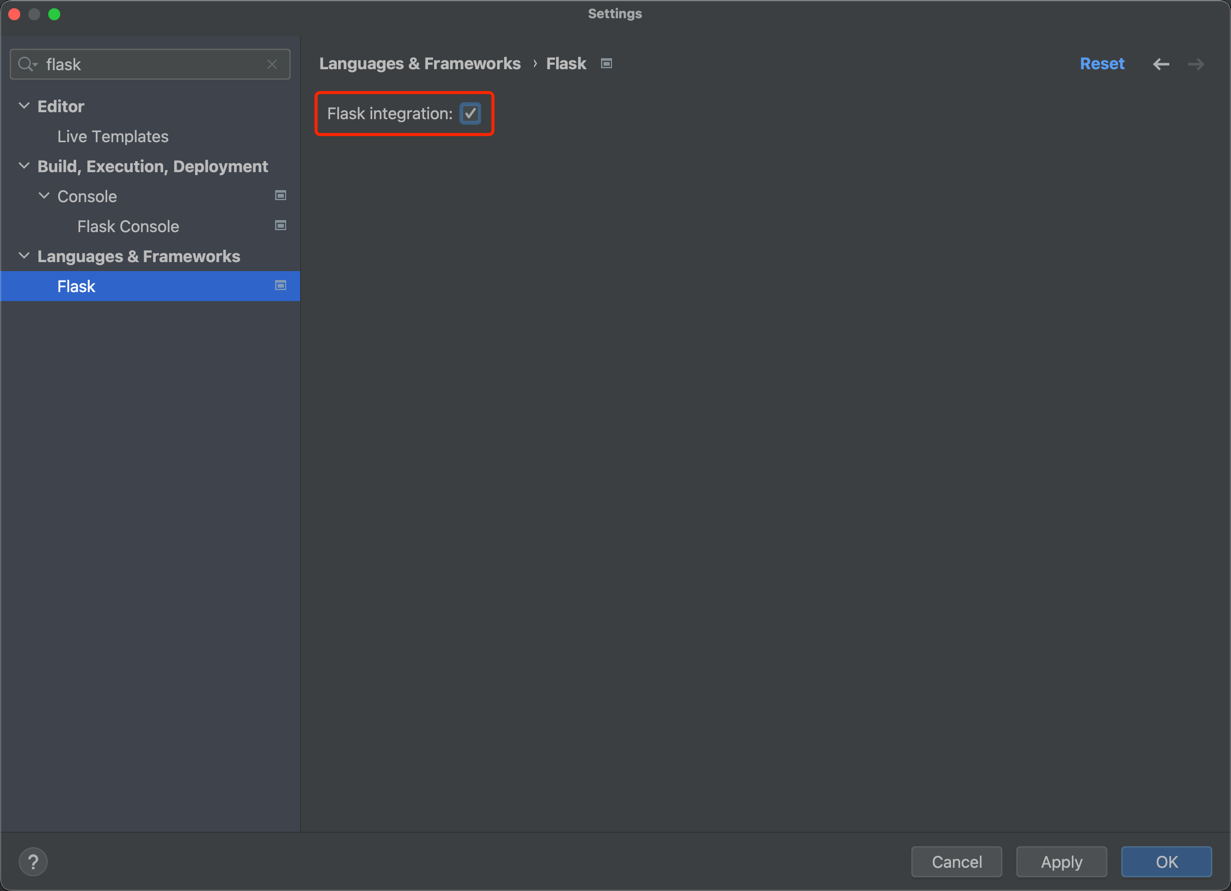This screenshot has width=1231, height=891.
Task: Click the green maximize window button
Action: click(54, 14)
